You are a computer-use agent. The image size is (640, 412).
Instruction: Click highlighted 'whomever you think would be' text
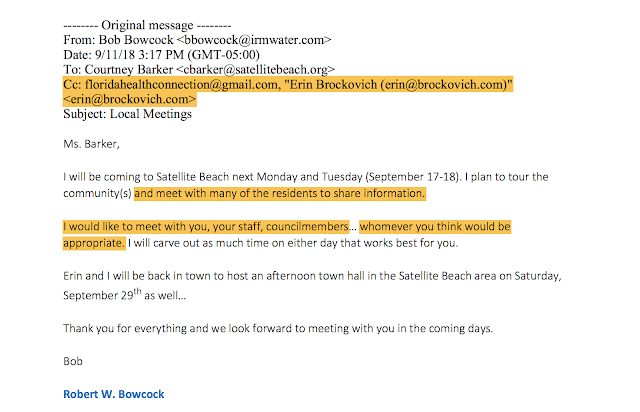point(435,227)
